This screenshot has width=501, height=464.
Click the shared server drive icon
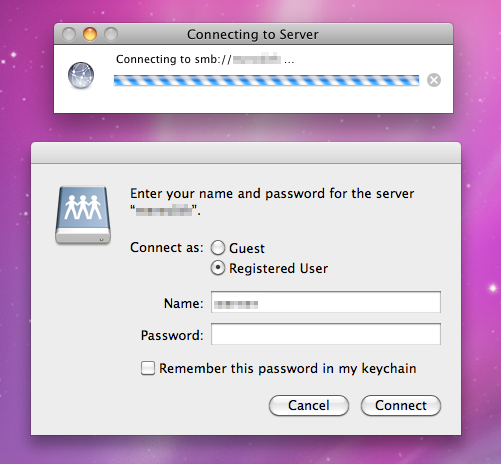[x=83, y=215]
